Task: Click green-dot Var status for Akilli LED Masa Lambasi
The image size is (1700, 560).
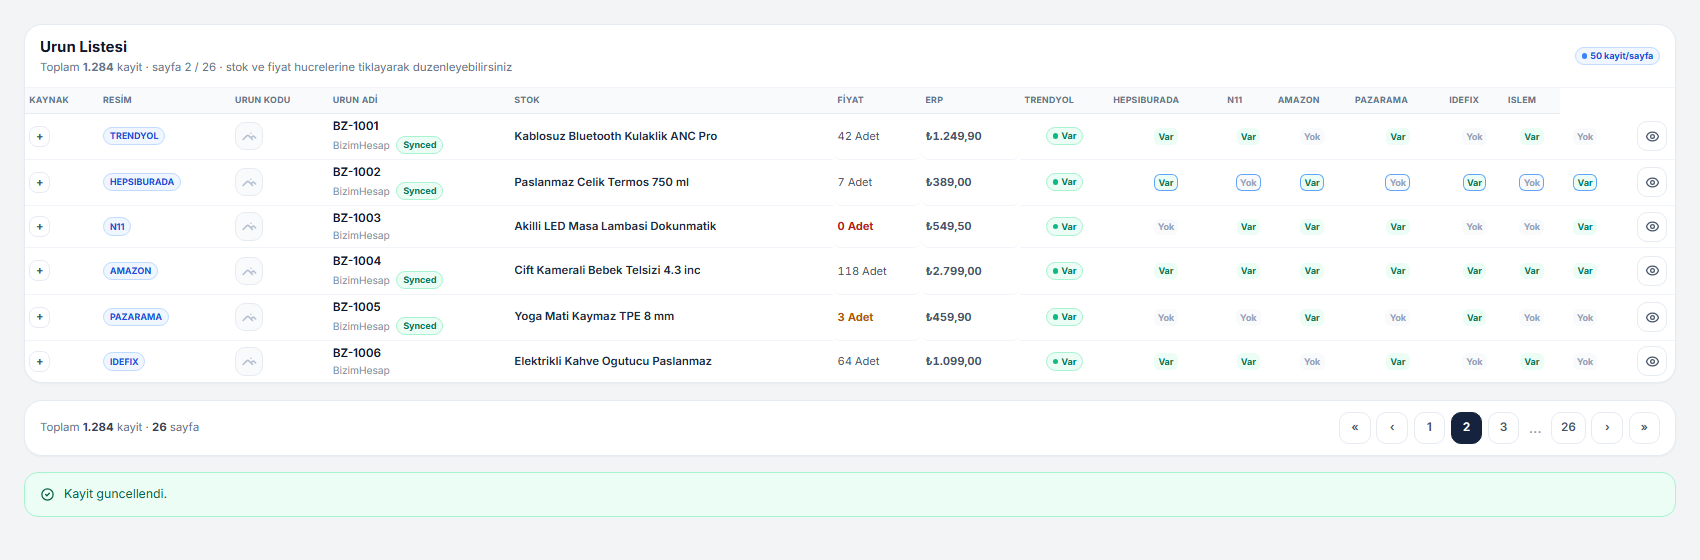Action: [x=1064, y=226]
